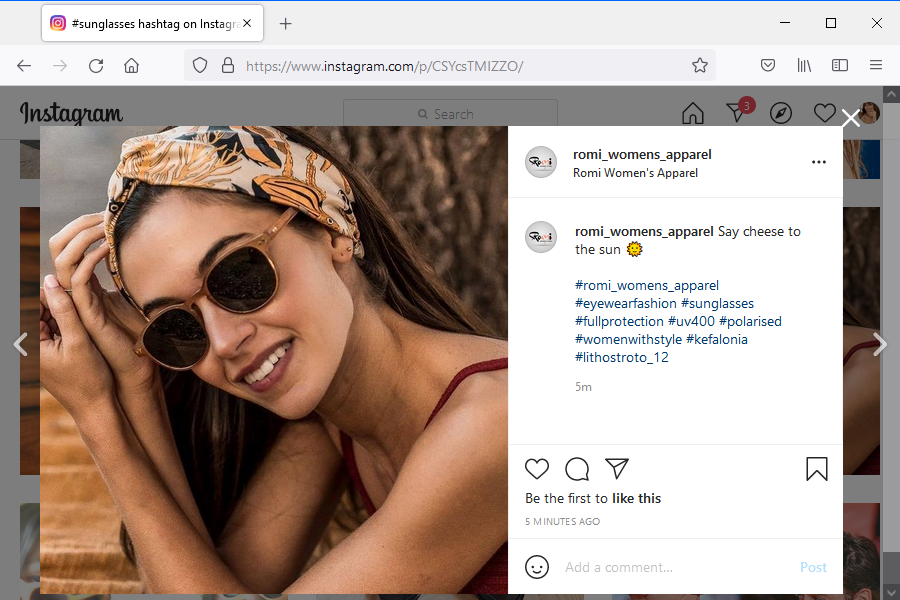This screenshot has width=900, height=600.
Task: Open the Explore compass icon
Action: tap(780, 113)
